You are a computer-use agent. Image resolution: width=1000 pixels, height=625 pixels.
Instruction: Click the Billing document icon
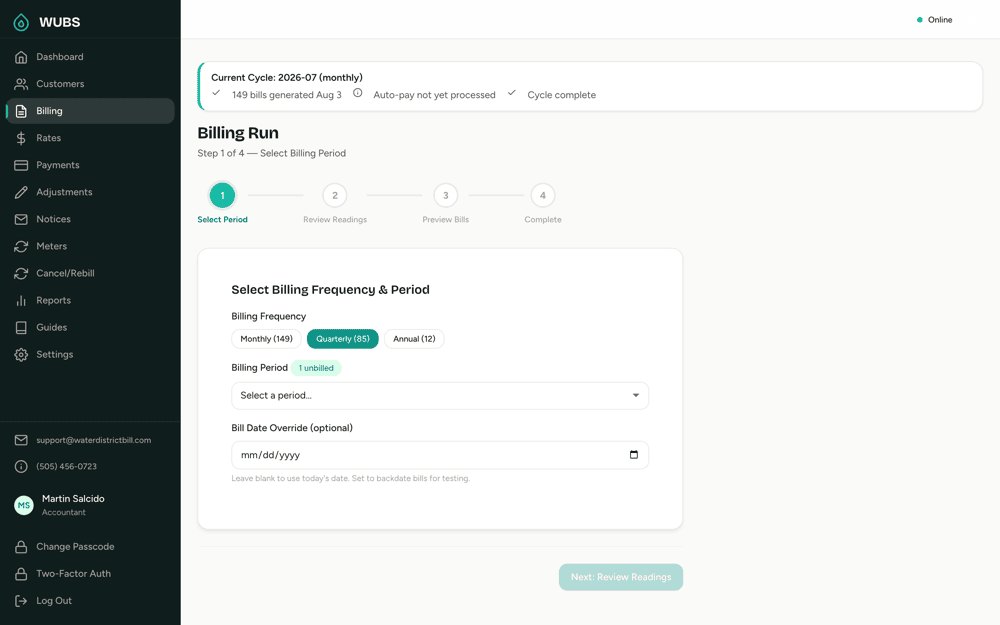tap(21, 111)
